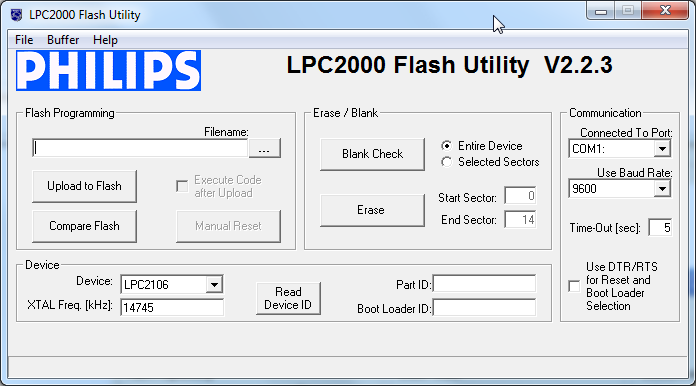Click the XTAL Freq field showing 14745

pos(172,307)
